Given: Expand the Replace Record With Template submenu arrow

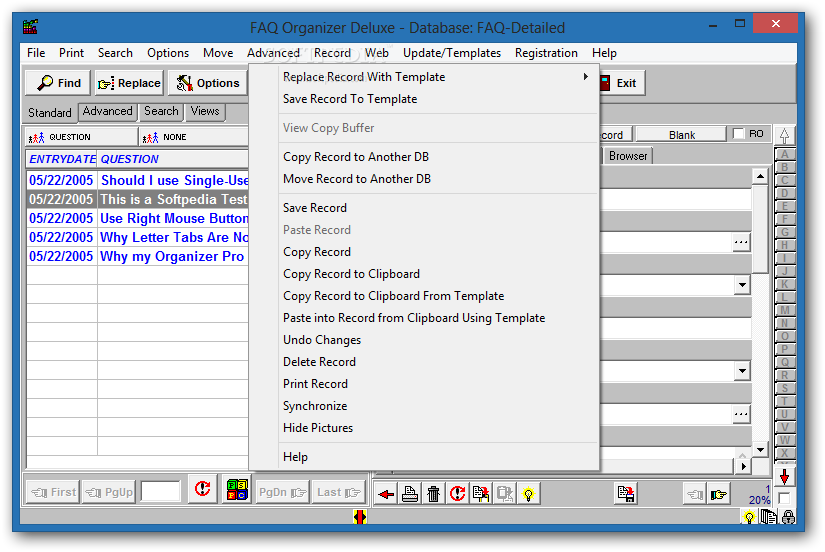Looking at the screenshot, I should tap(586, 77).
